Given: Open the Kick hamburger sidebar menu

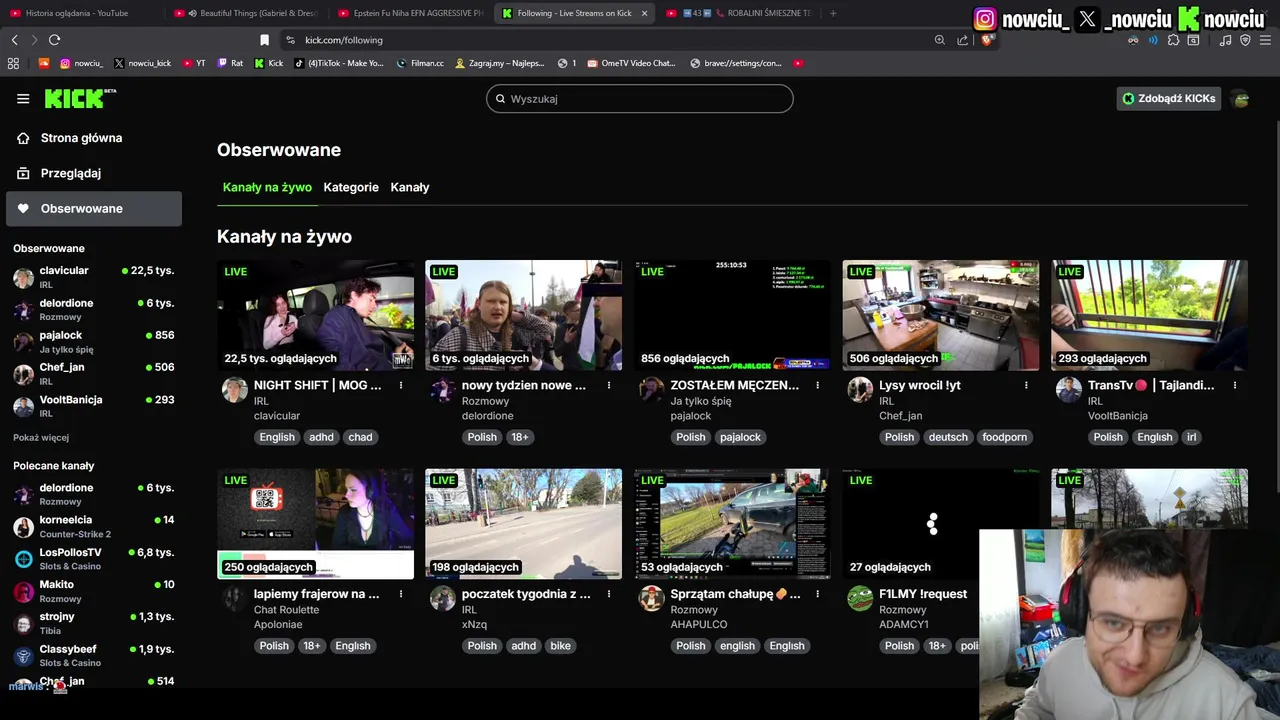Looking at the screenshot, I should click(x=23, y=99).
